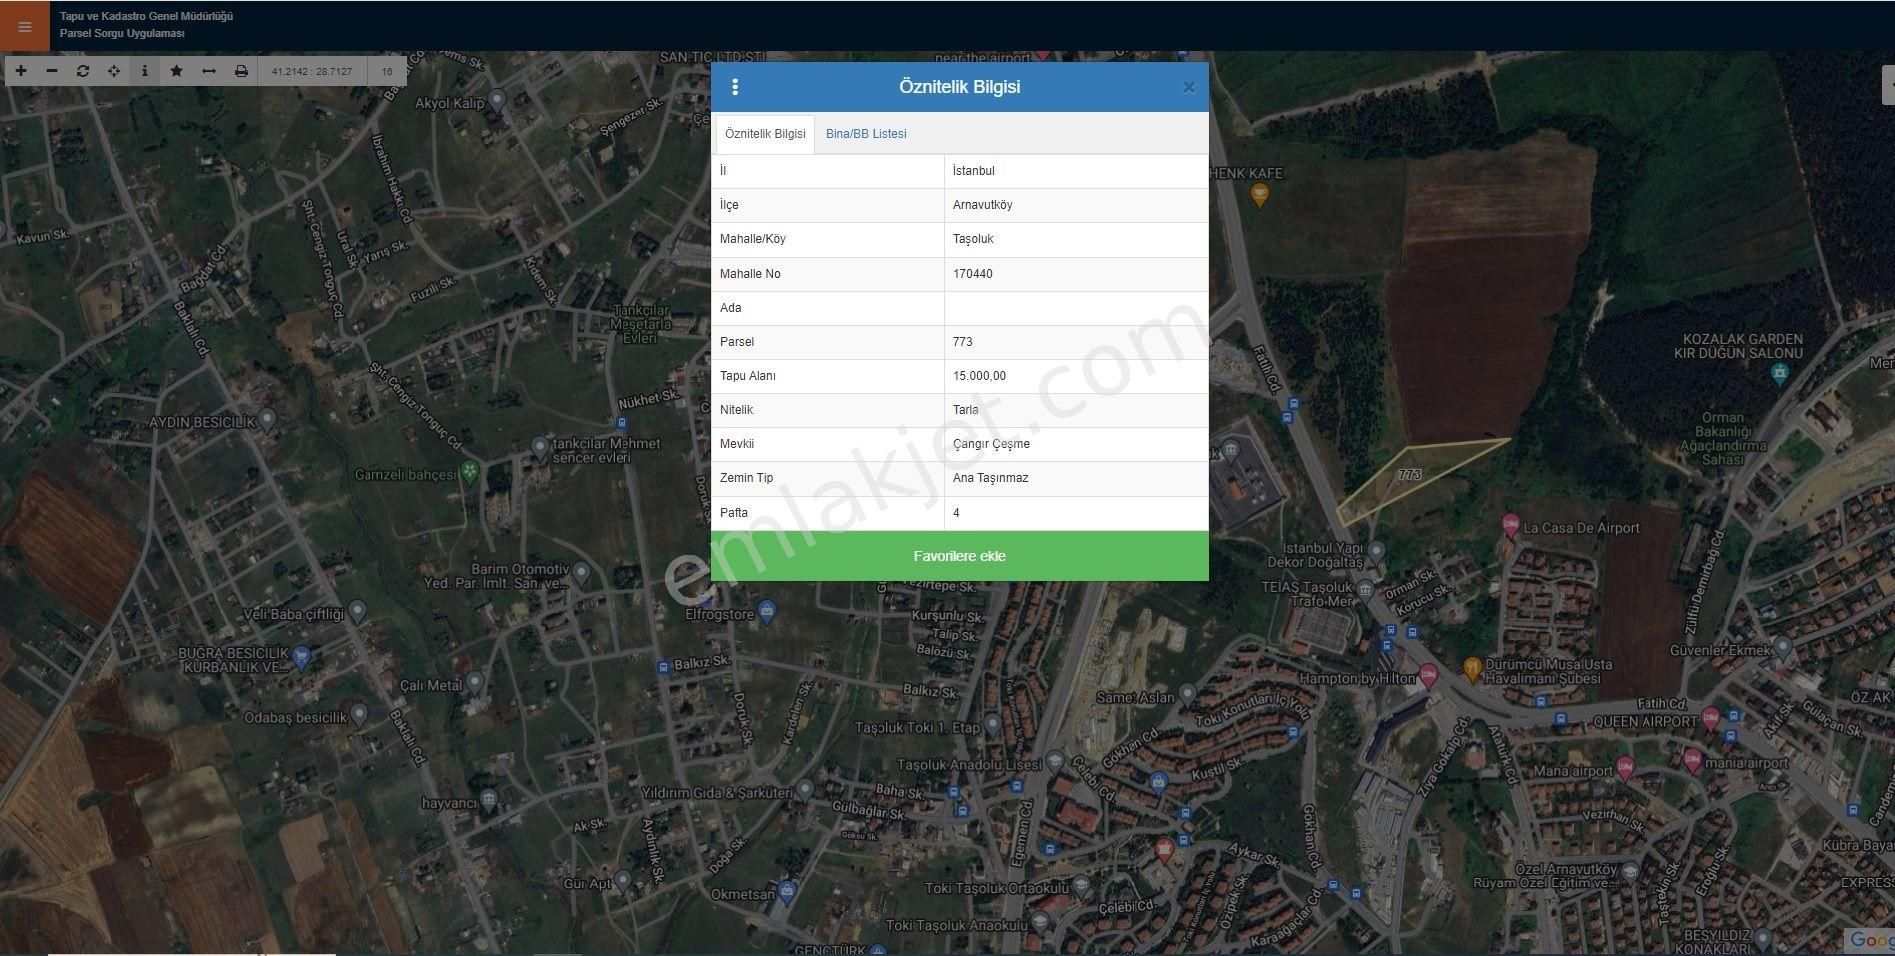Zoom out with the minus tool

pyautogui.click(x=52, y=71)
